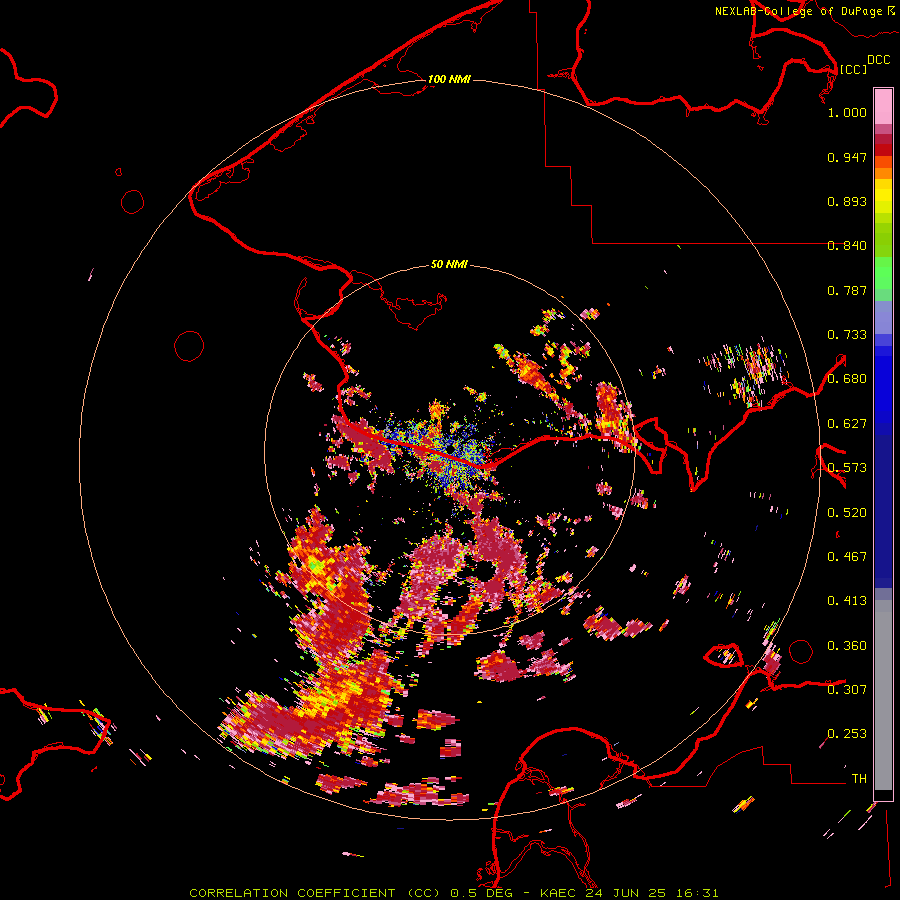Click the 0.733 scale value
The height and width of the screenshot is (900, 900).
[x=847, y=335]
